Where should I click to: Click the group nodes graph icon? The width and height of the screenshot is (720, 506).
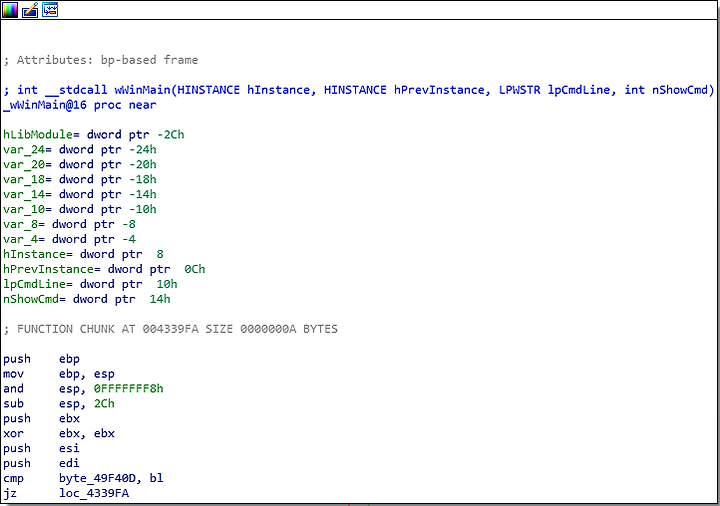pyautogui.click(x=50, y=10)
